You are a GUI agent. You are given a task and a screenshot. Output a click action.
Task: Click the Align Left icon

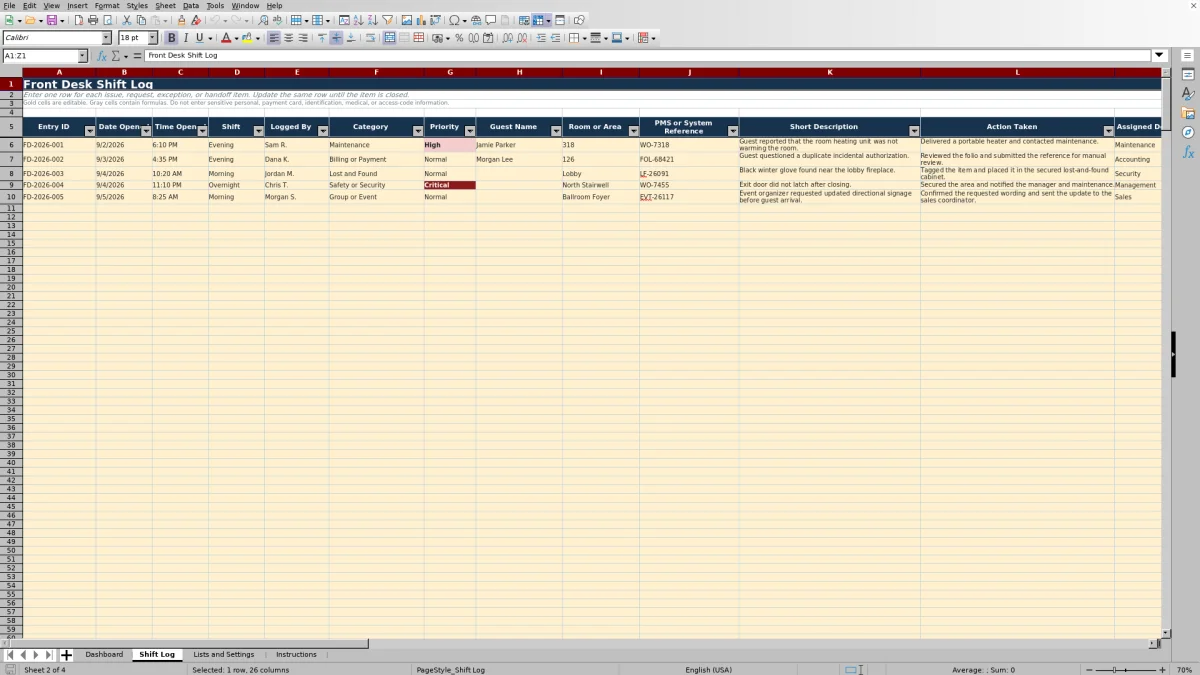273,38
